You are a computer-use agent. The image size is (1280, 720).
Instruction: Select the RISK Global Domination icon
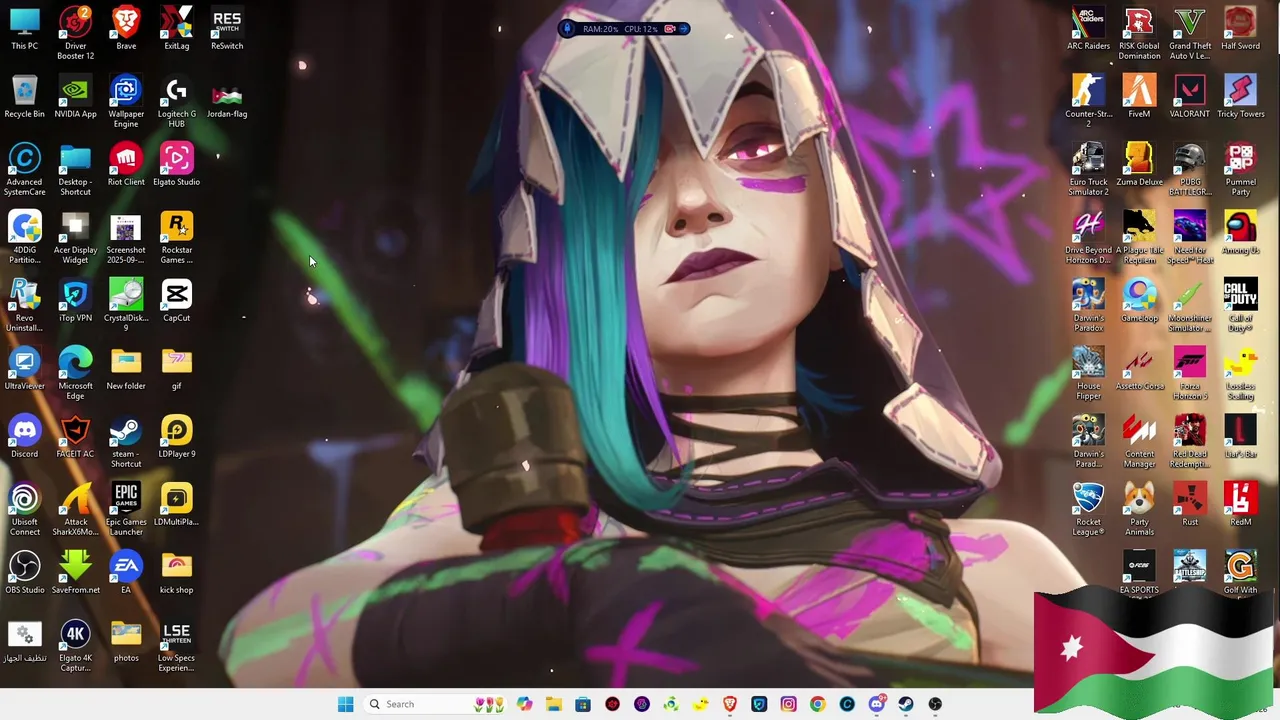point(1139,33)
